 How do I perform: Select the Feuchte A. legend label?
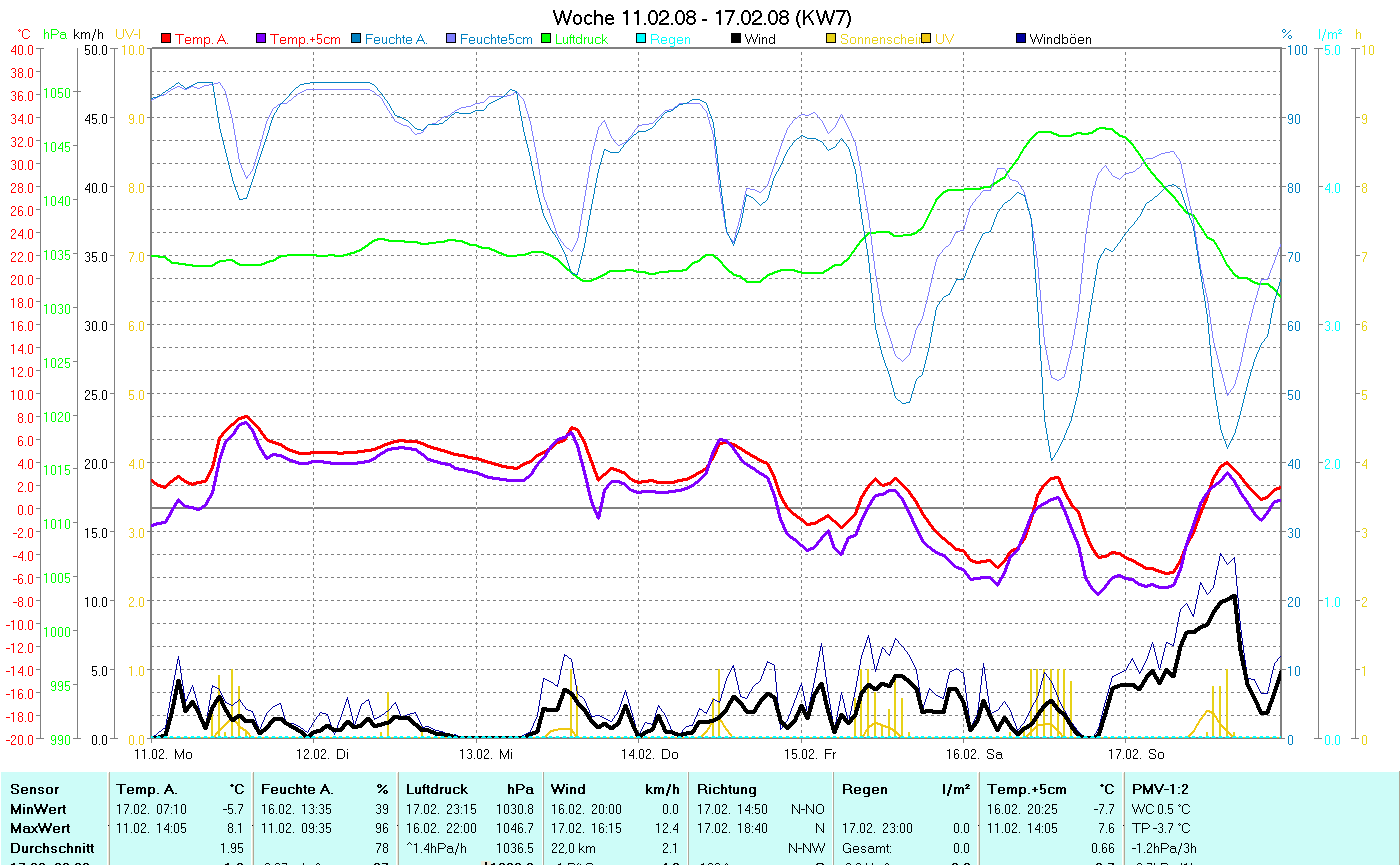tap(396, 40)
